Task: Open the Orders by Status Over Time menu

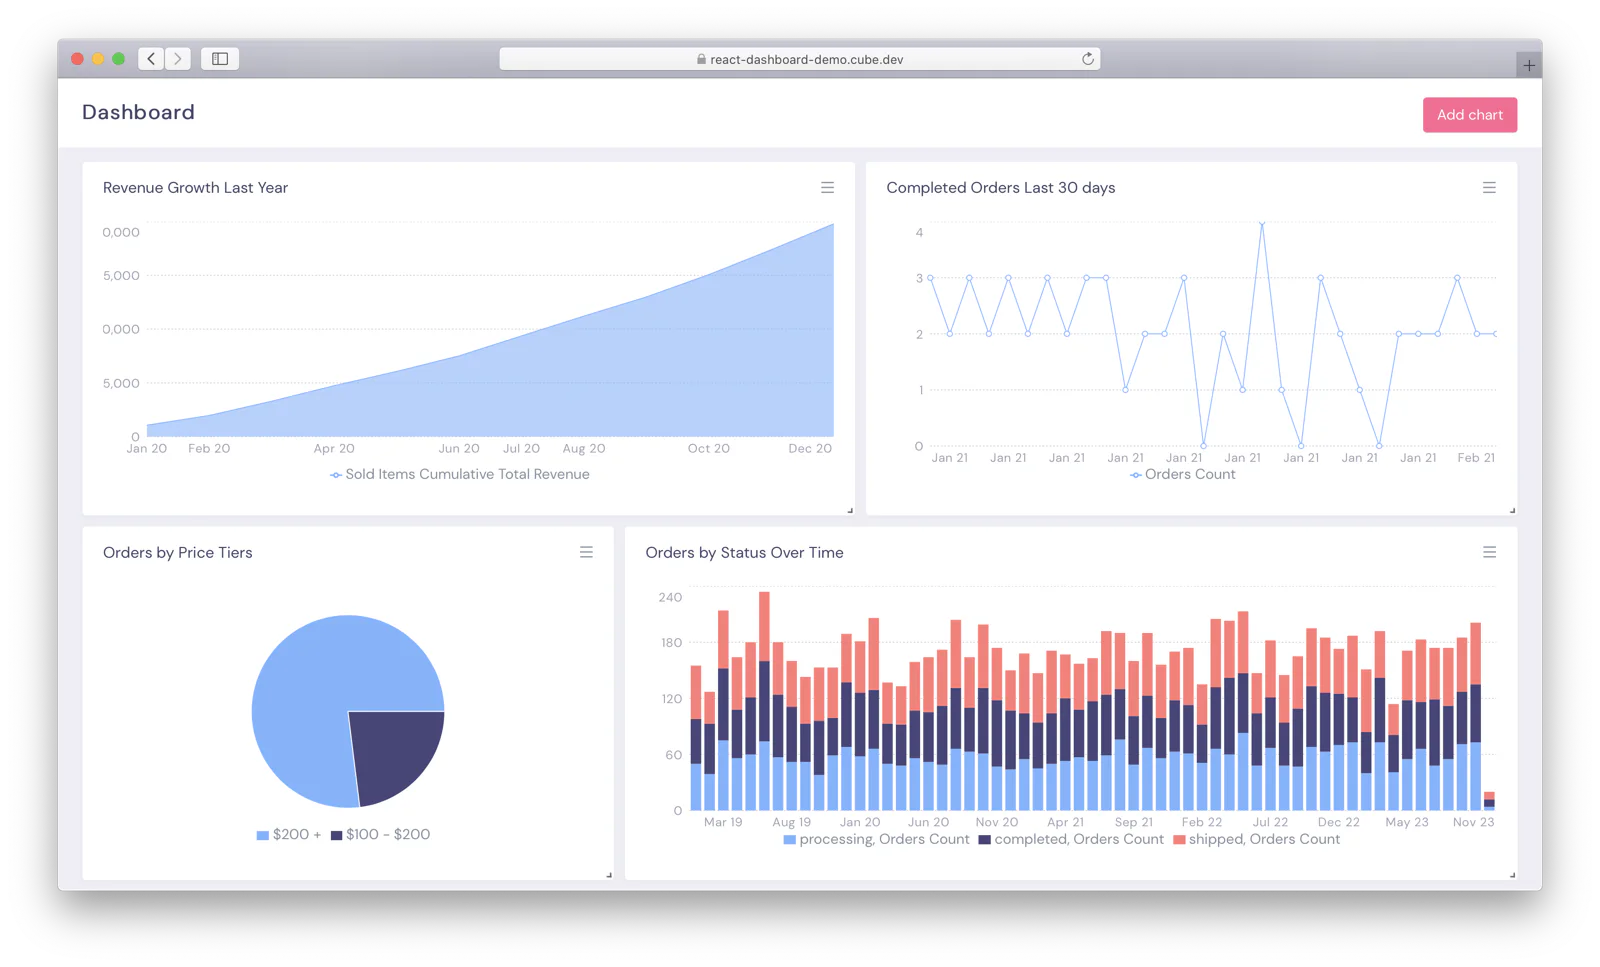Action: 1489,552
